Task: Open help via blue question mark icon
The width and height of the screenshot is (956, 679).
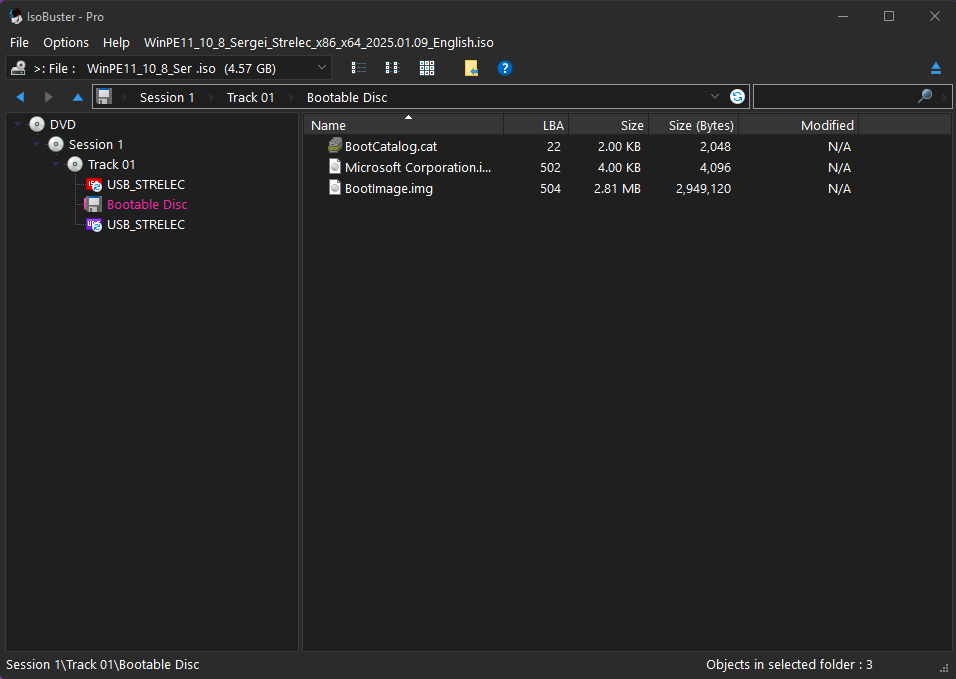Action: (505, 68)
